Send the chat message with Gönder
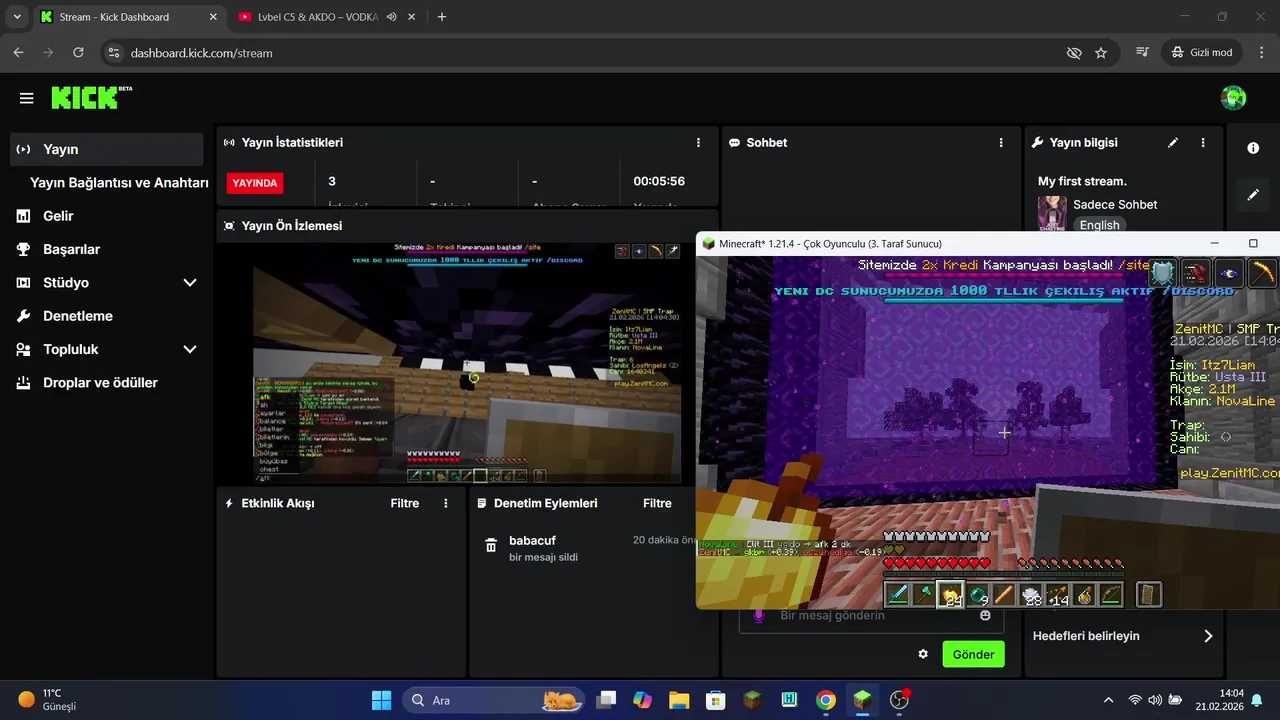The image size is (1280, 720). 973,654
